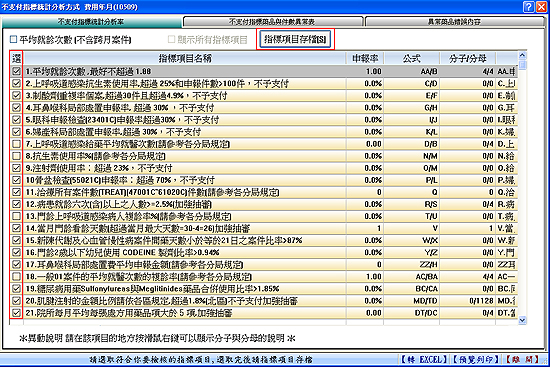Click scroll up arrow of the indicator list

522,55
